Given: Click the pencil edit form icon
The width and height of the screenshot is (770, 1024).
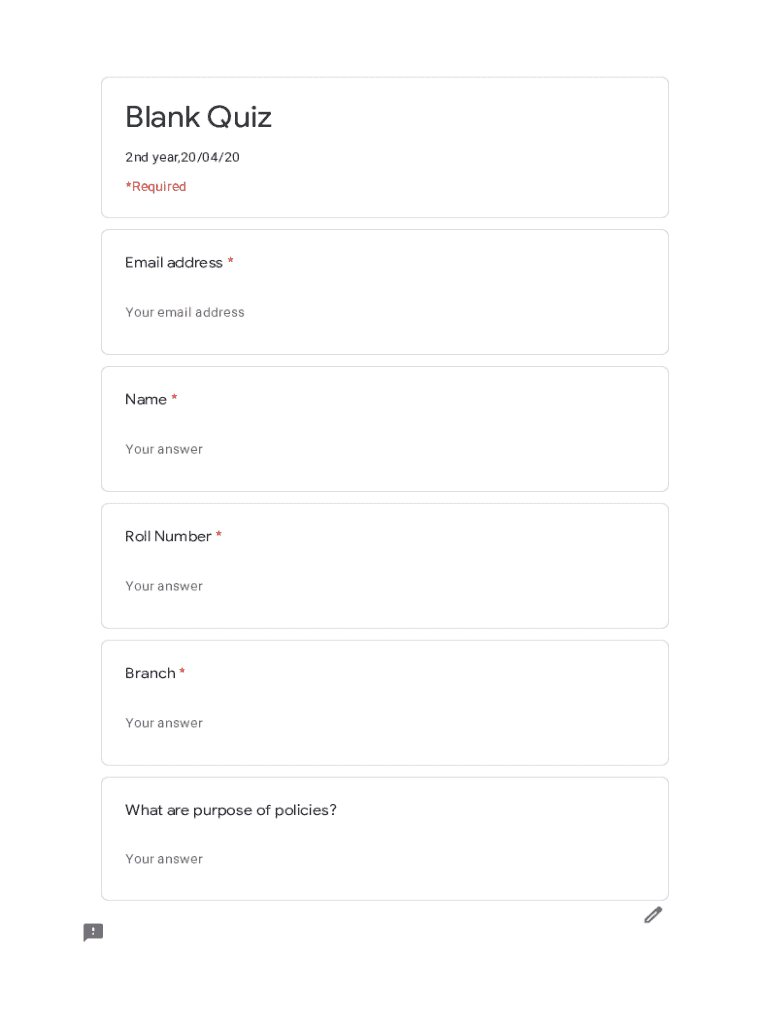Looking at the screenshot, I should pos(653,915).
